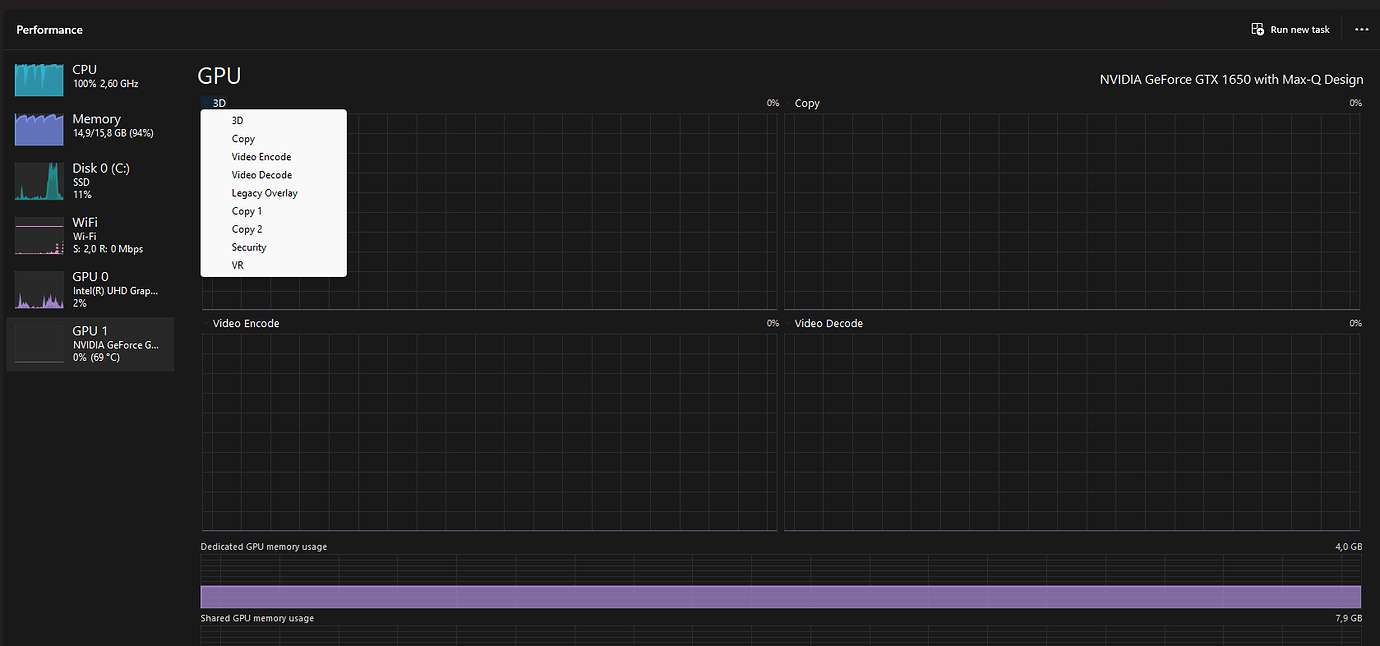Select Disk 0 (C:) graph thumbnail
Viewport: 1380px width, 646px height.
(39, 182)
